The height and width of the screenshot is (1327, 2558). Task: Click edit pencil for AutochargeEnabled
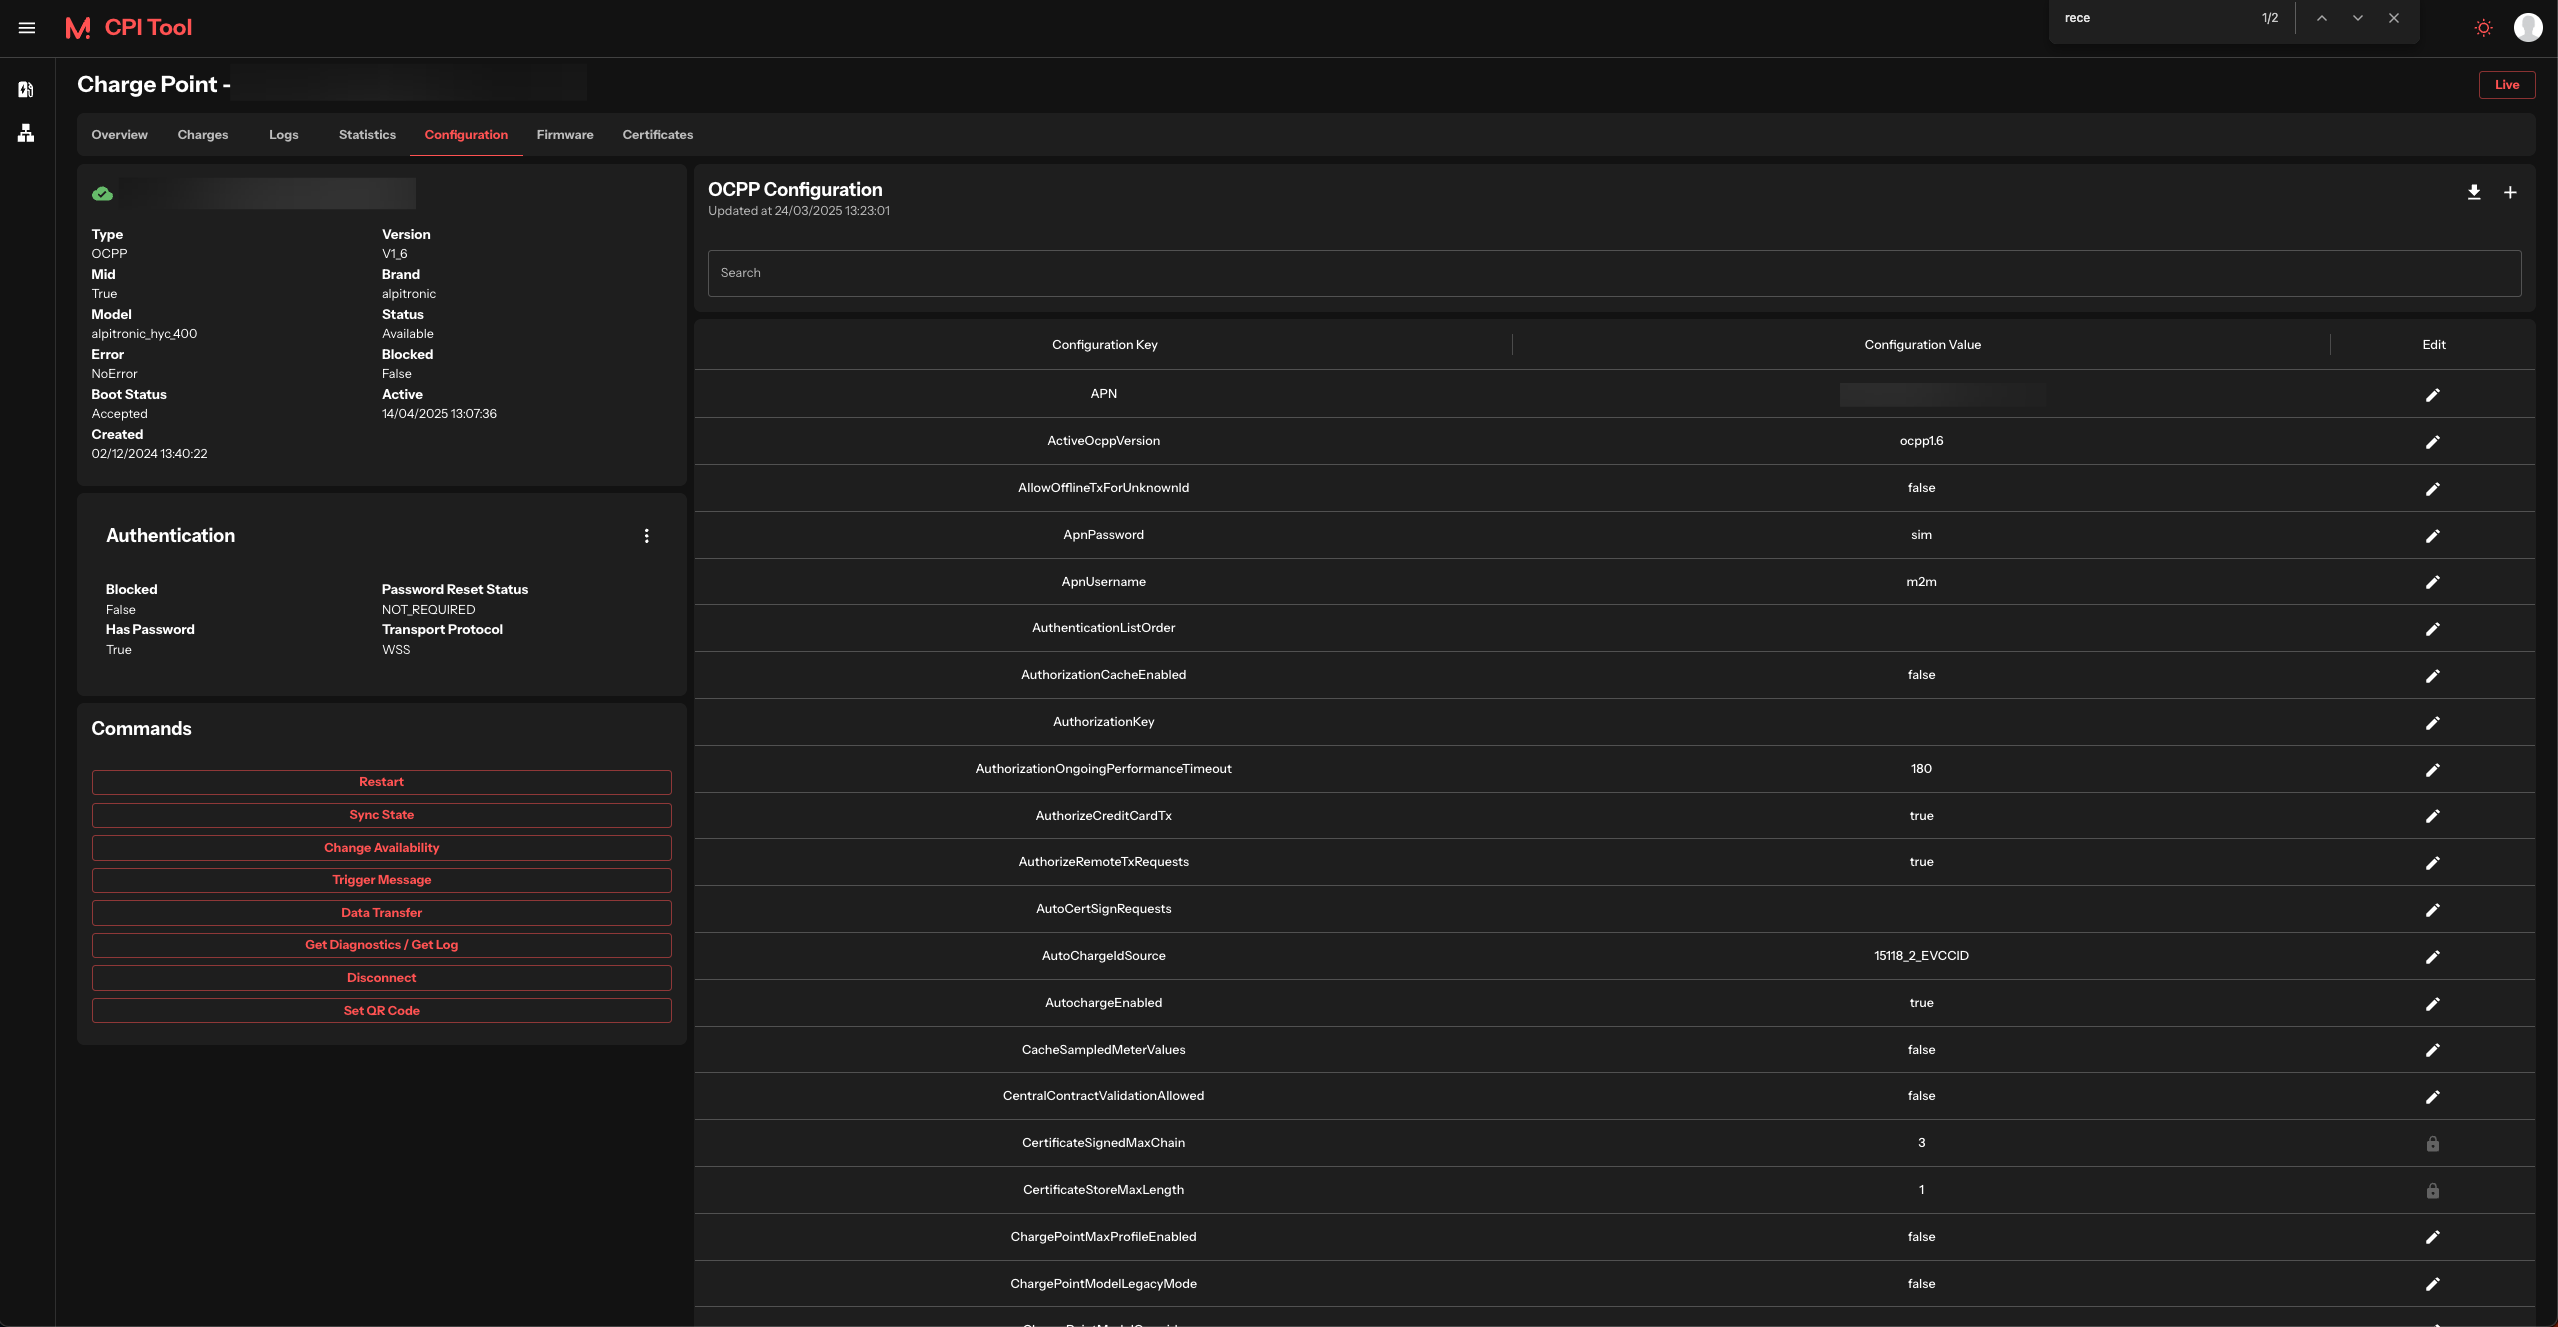[x=2432, y=1004]
